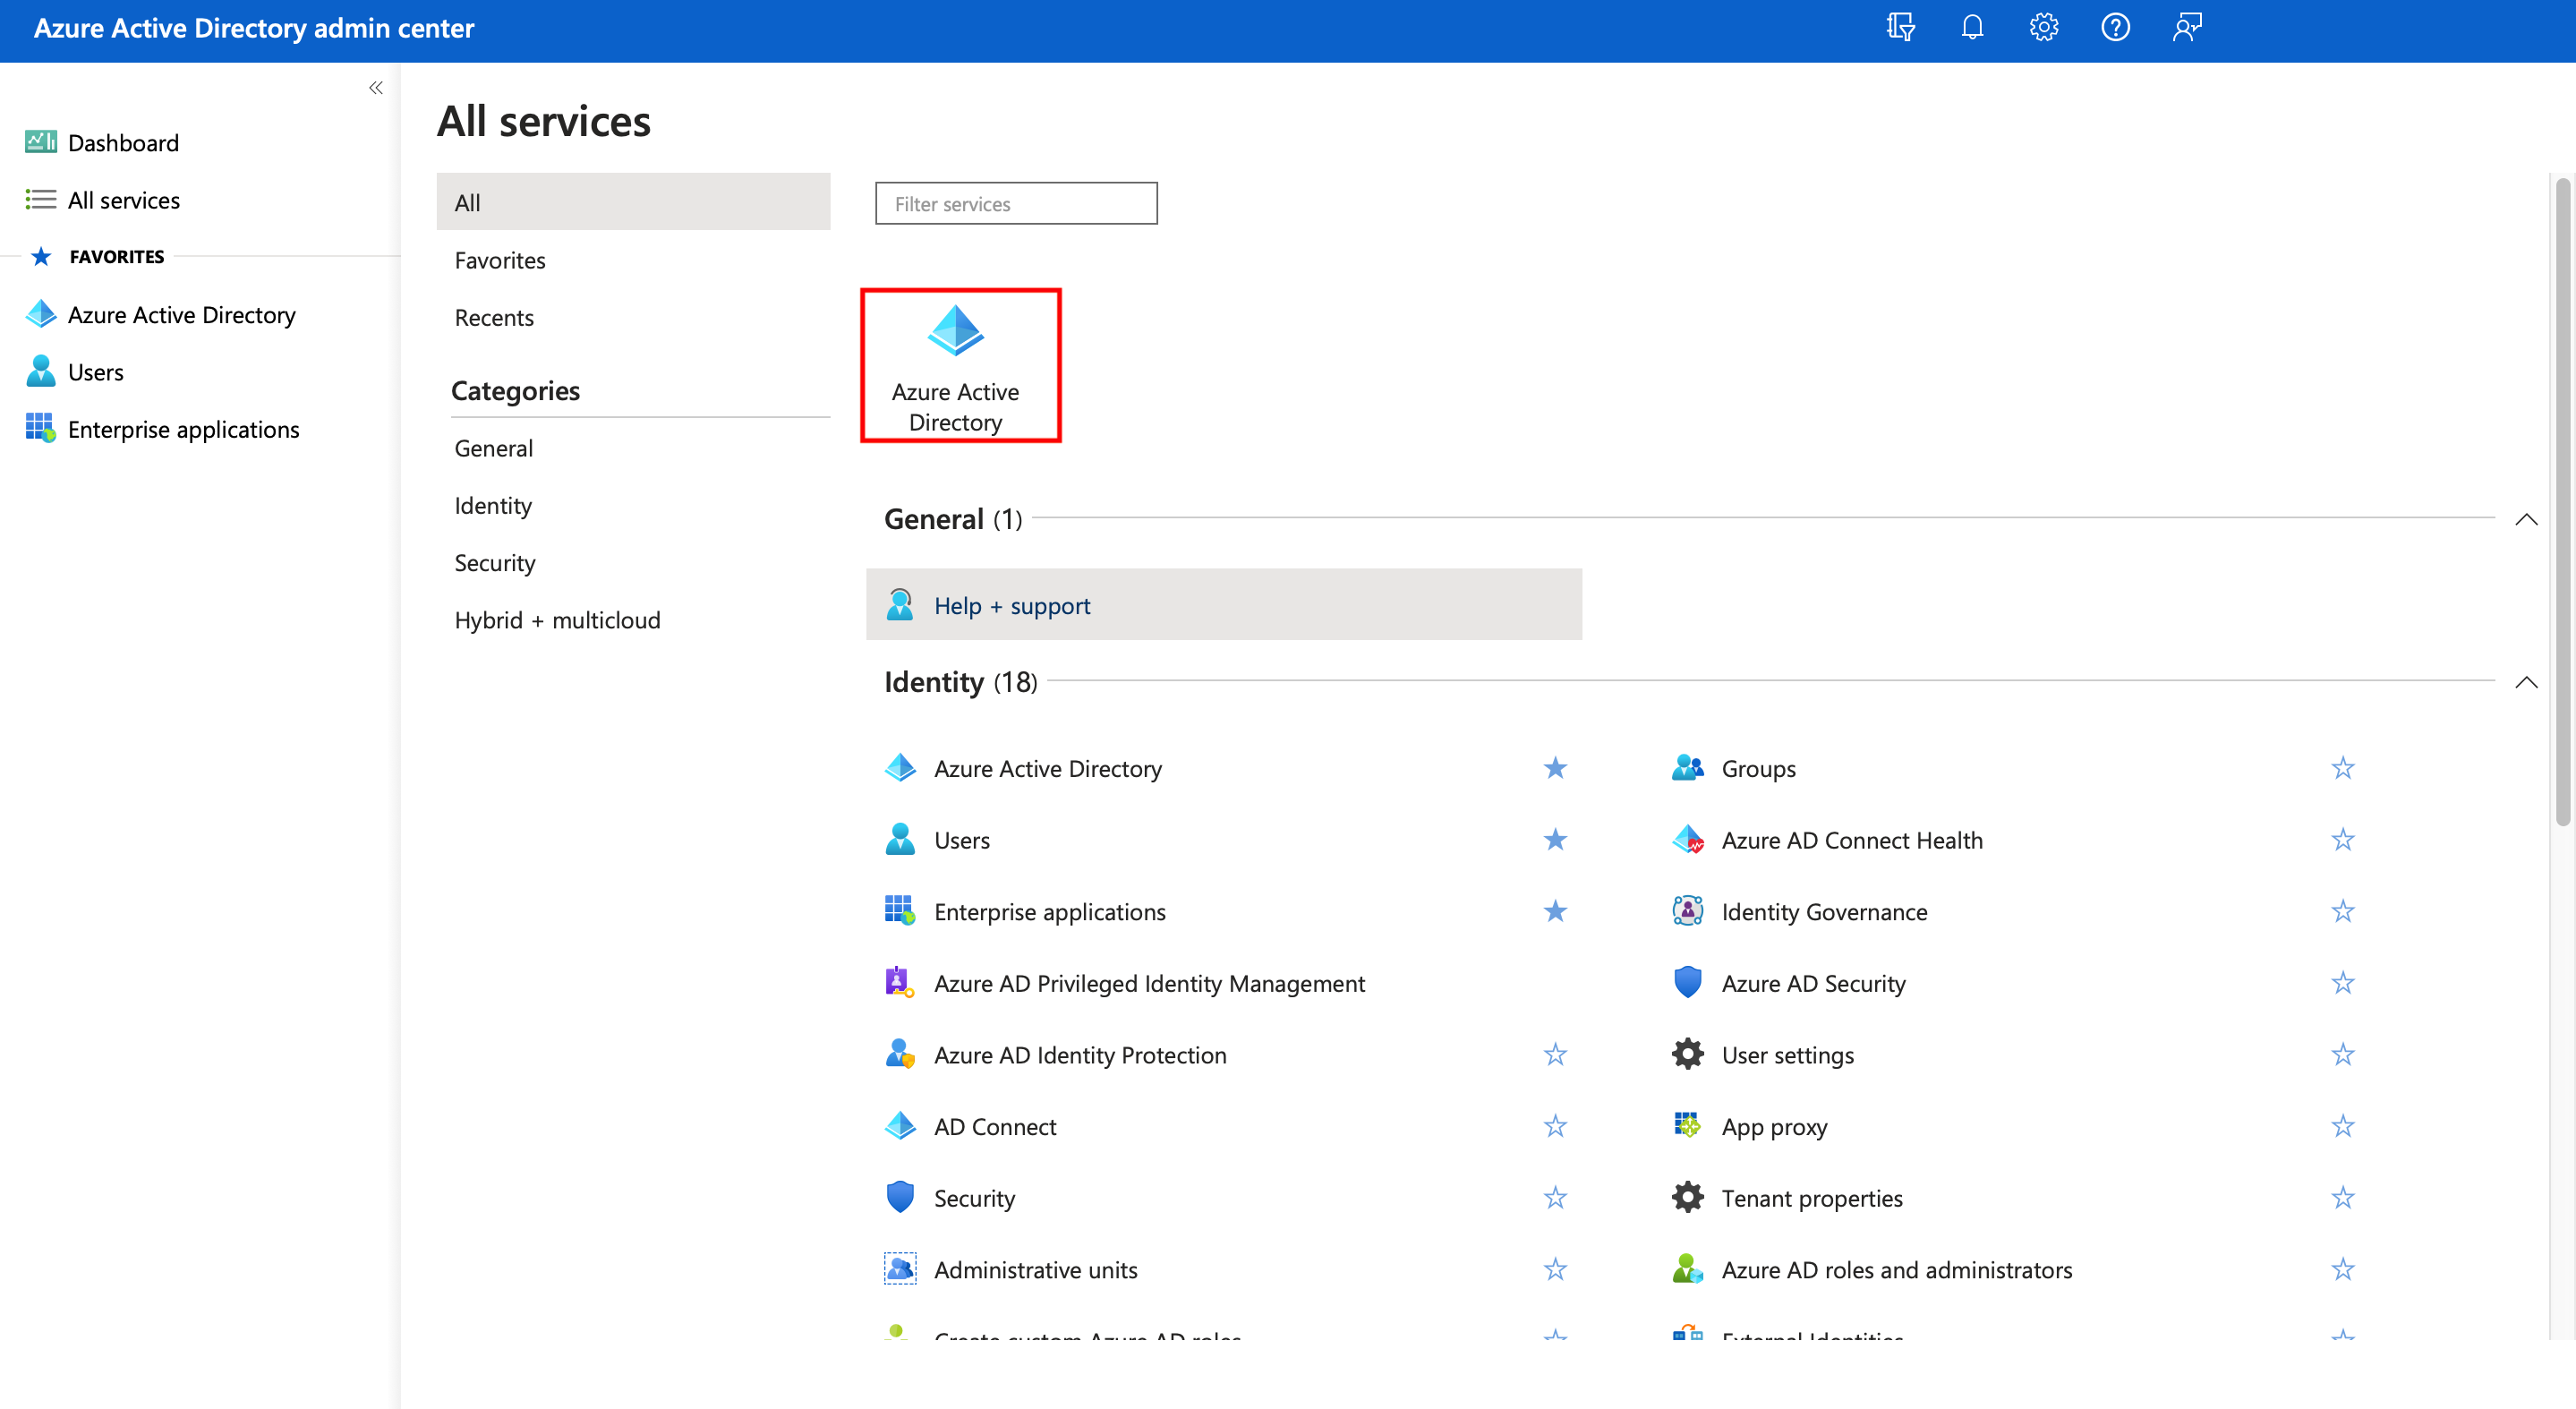Click the Administrative units icon

(900, 1269)
